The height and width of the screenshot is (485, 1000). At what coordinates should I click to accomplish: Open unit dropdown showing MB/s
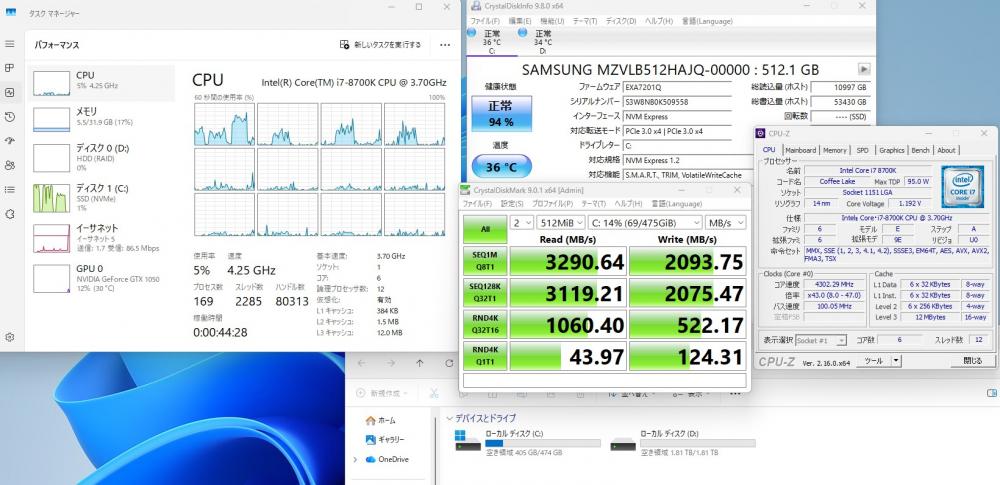726,222
